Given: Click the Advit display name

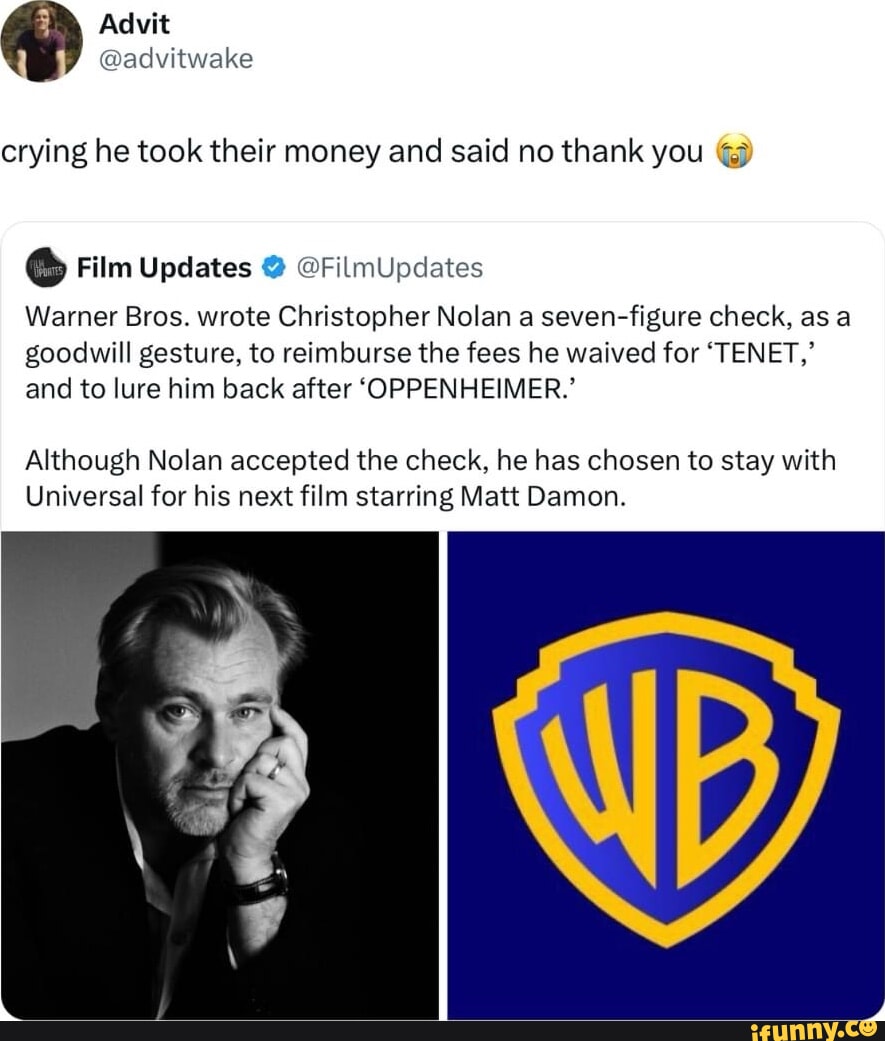Looking at the screenshot, I should (134, 24).
